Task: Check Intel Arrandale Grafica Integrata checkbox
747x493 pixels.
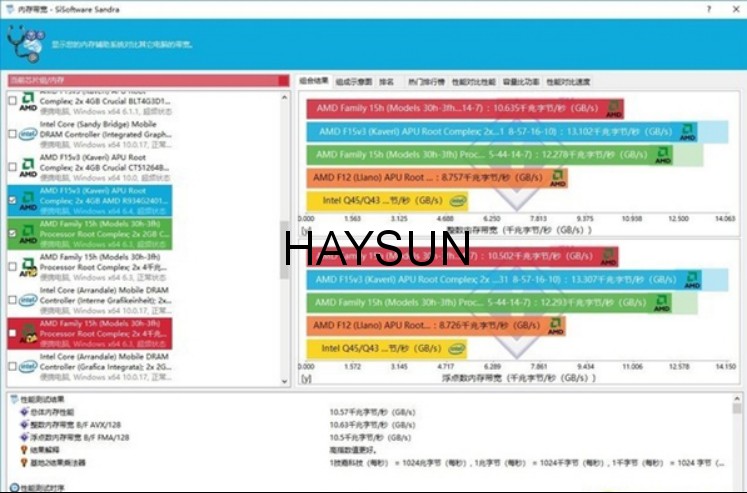Action: [13, 366]
